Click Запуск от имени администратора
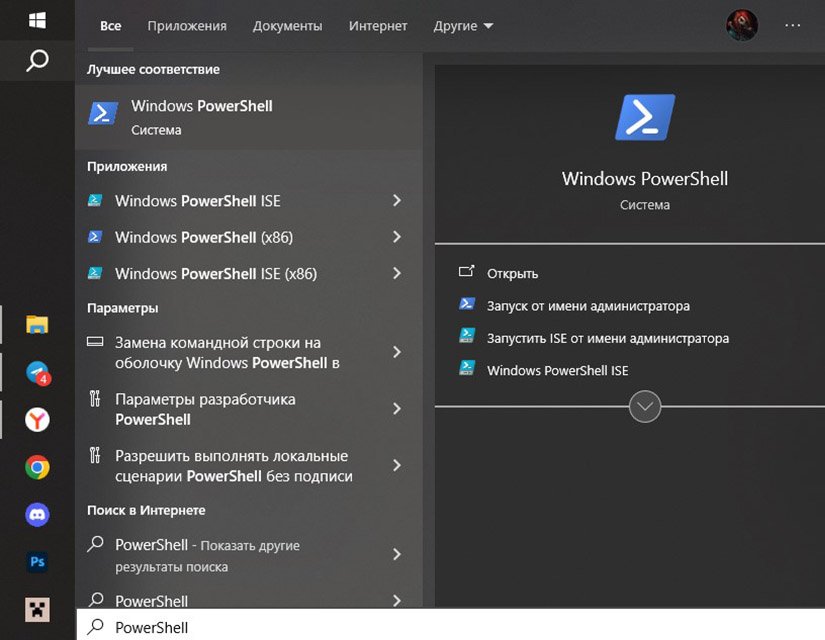Image resolution: width=825 pixels, height=640 pixels. 588,306
